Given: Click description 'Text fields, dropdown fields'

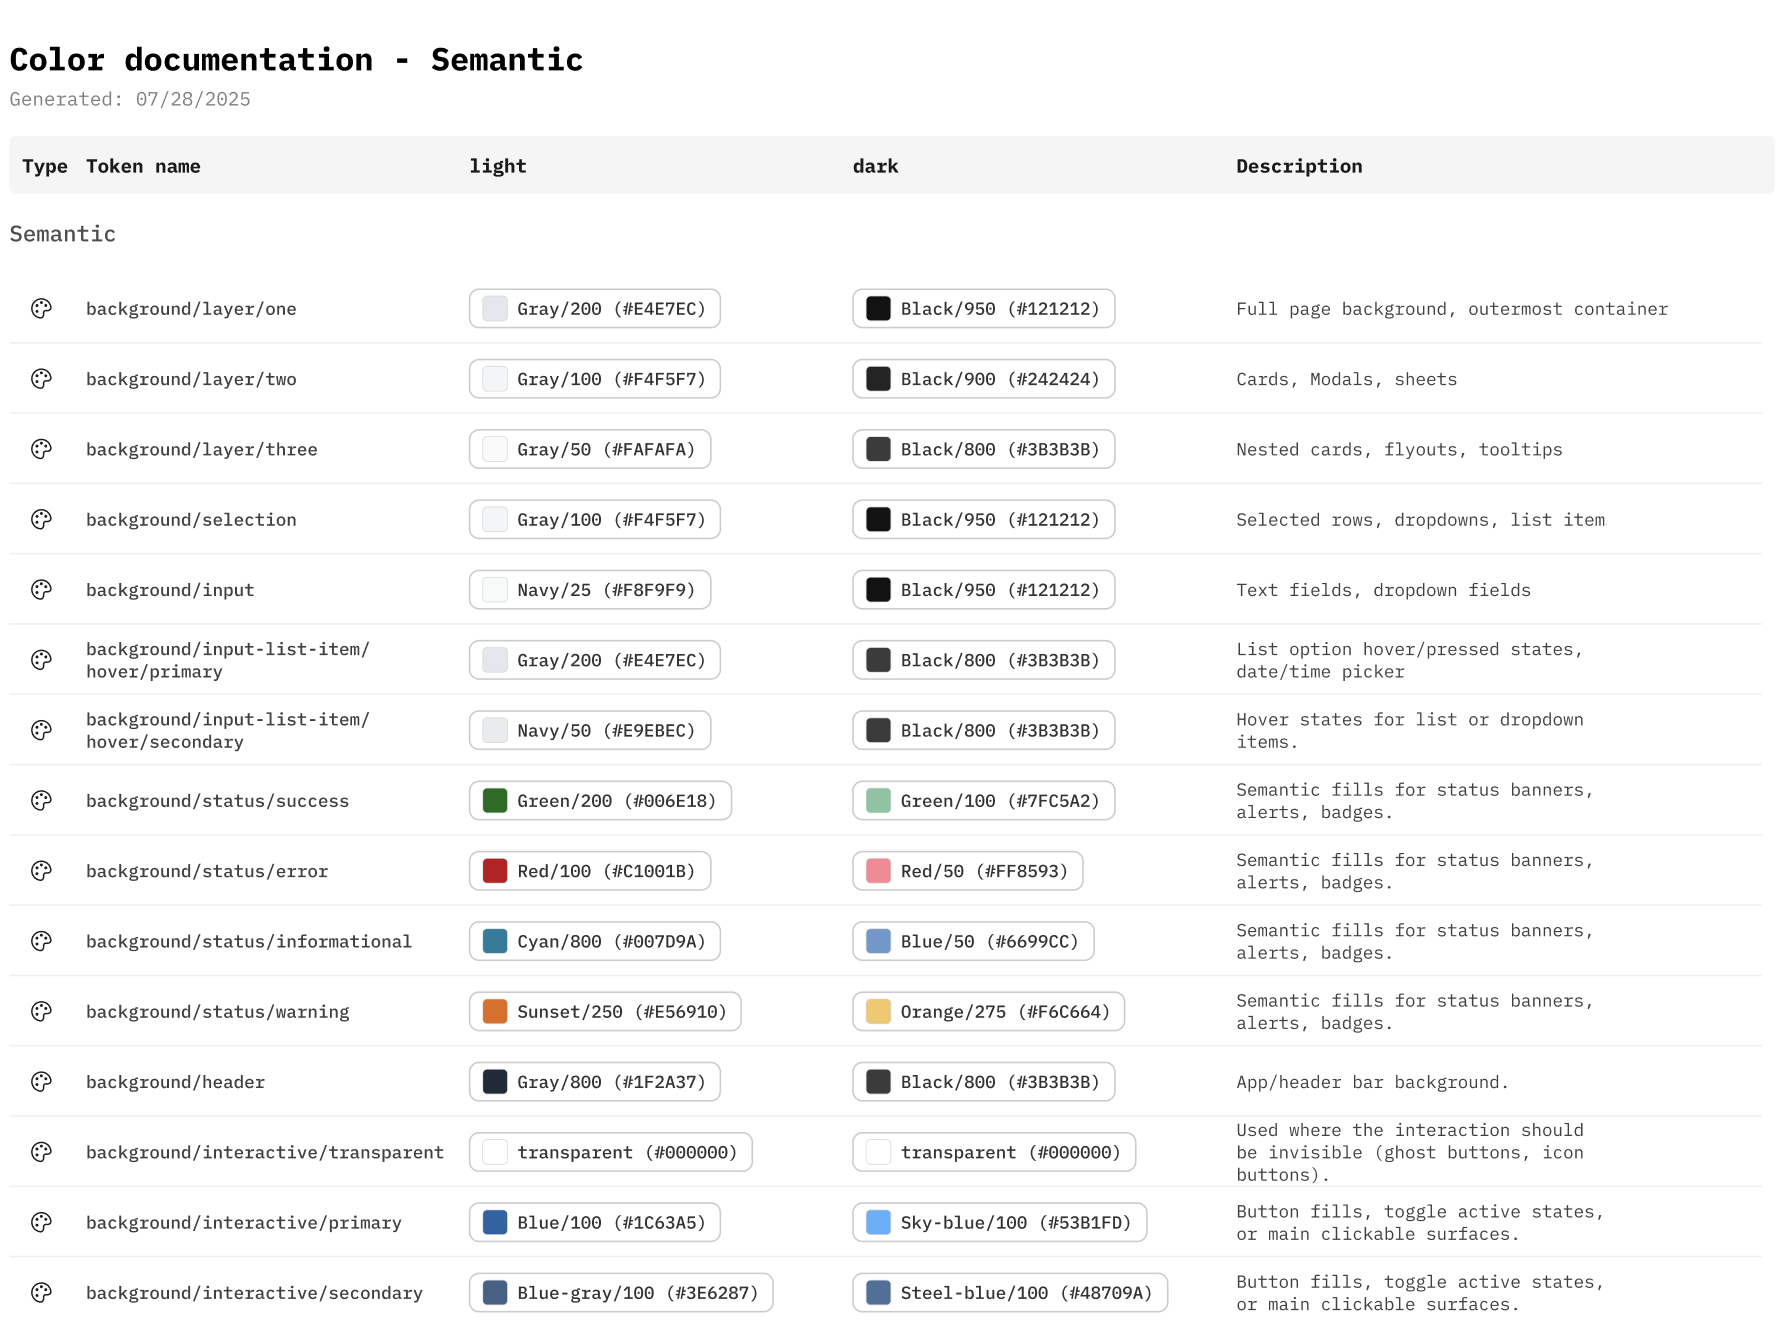Looking at the screenshot, I should [x=1383, y=590].
